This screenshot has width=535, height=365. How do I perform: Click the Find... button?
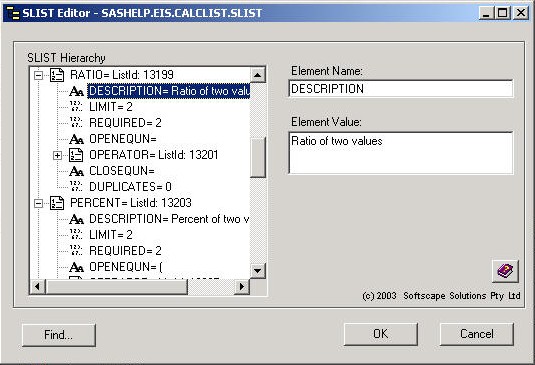(59, 335)
